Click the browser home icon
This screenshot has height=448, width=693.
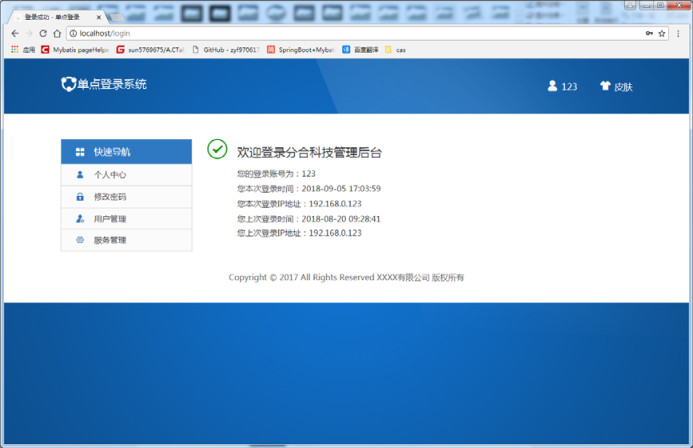(57, 33)
